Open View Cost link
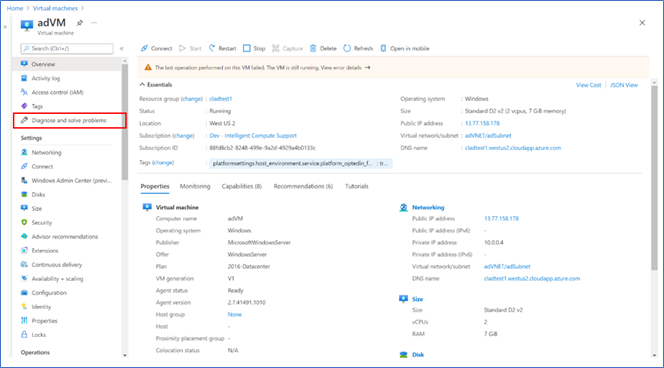This screenshot has width=664, height=368. (588, 85)
